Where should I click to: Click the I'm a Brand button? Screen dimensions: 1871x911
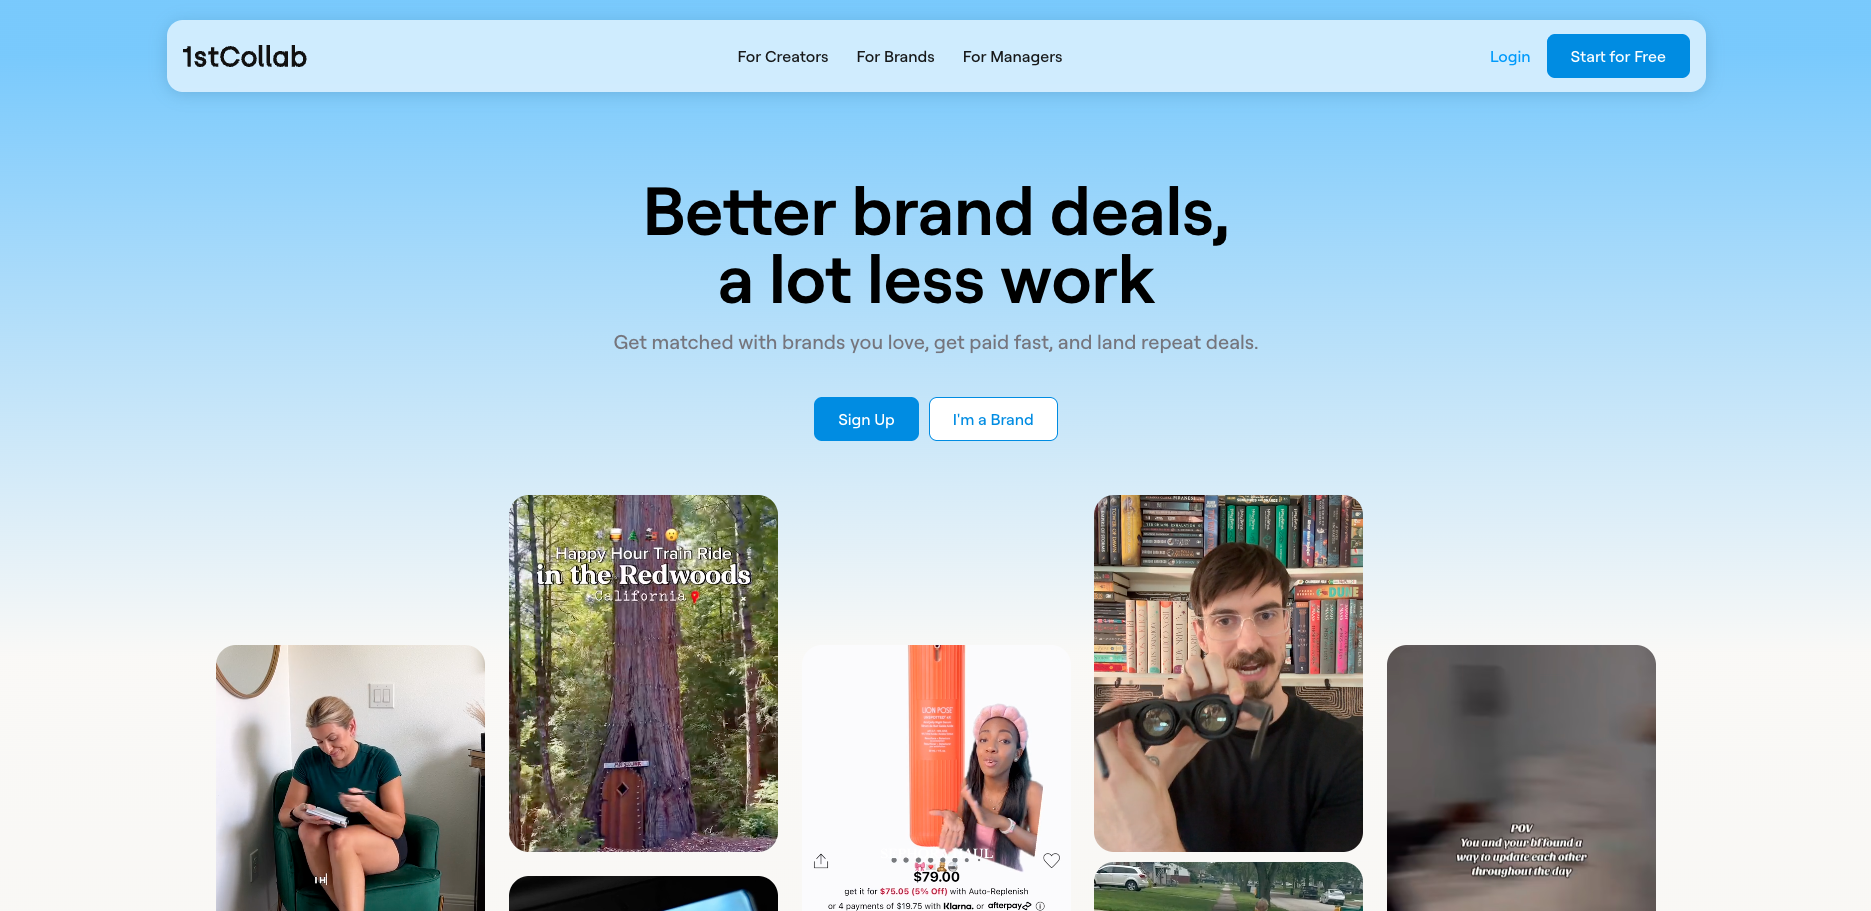(993, 419)
